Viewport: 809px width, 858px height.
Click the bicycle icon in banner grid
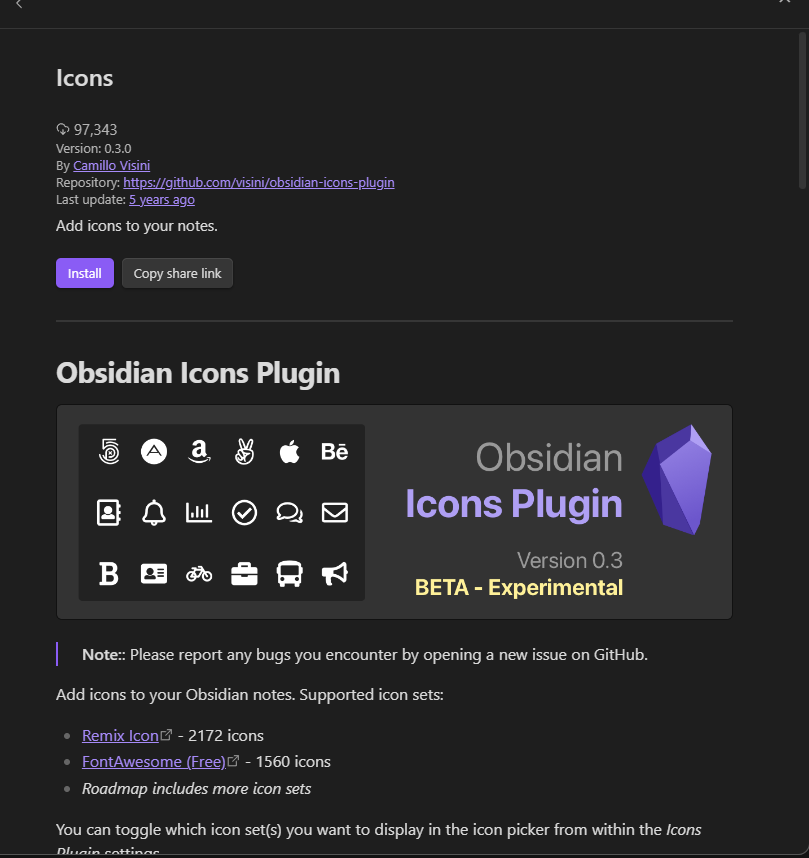(199, 574)
